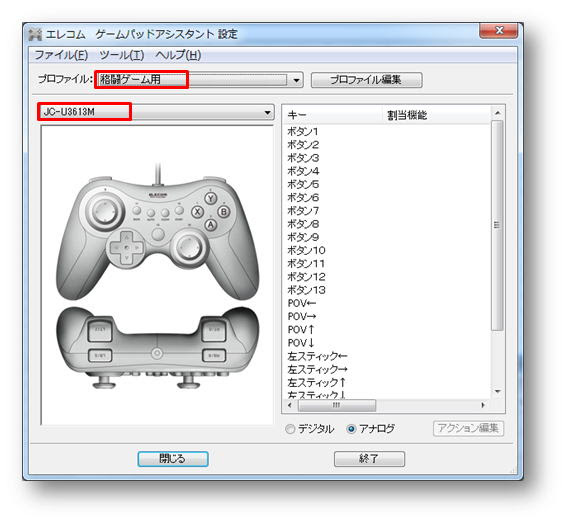566x523 pixels.
Task: Select the デジタル radio button
Action: [x=310, y=429]
